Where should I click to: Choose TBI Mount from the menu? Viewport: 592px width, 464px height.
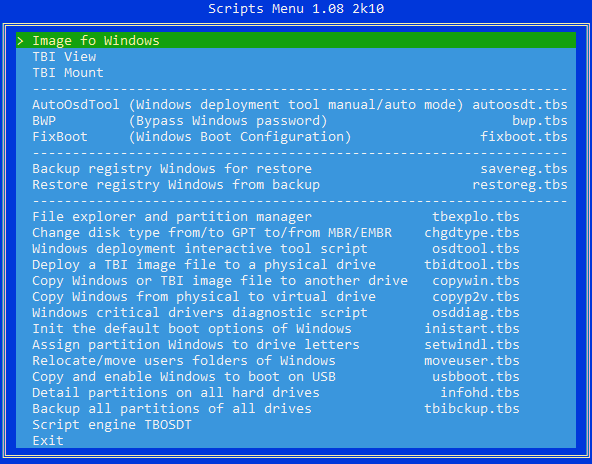pyautogui.click(x=296, y=72)
